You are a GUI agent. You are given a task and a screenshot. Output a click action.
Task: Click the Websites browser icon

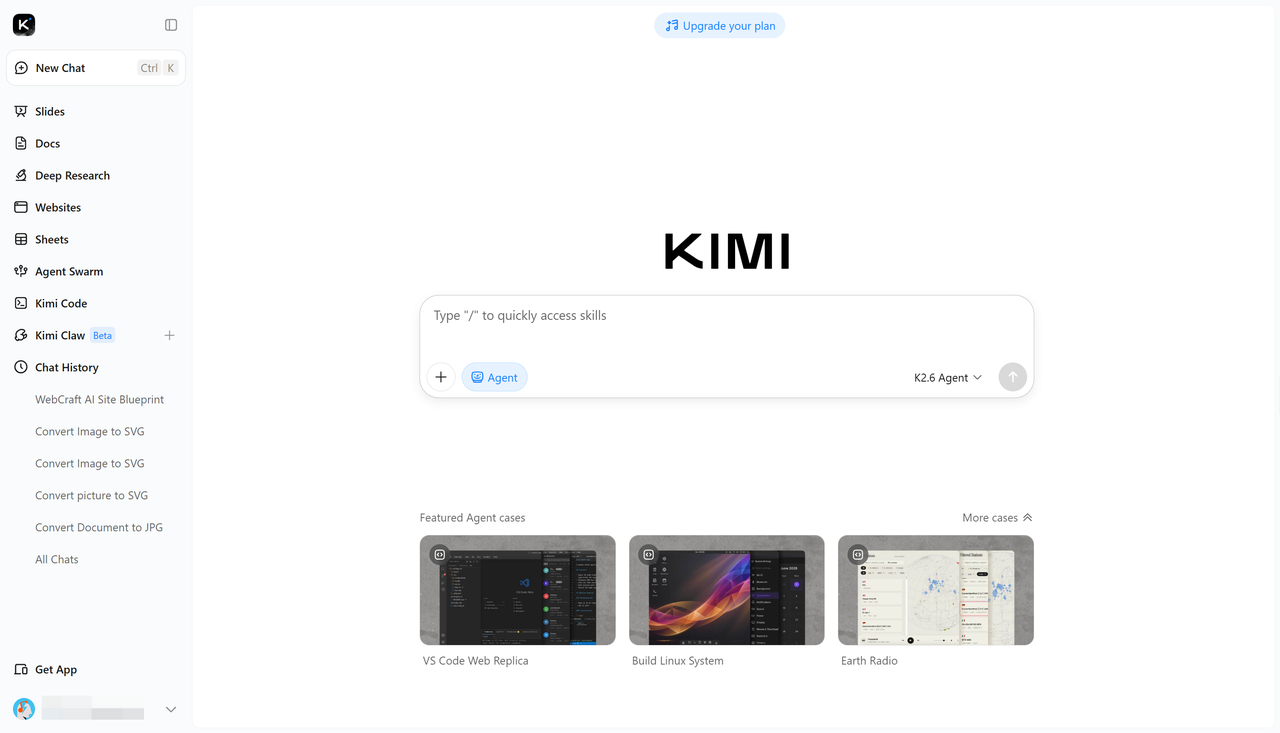pos(21,207)
